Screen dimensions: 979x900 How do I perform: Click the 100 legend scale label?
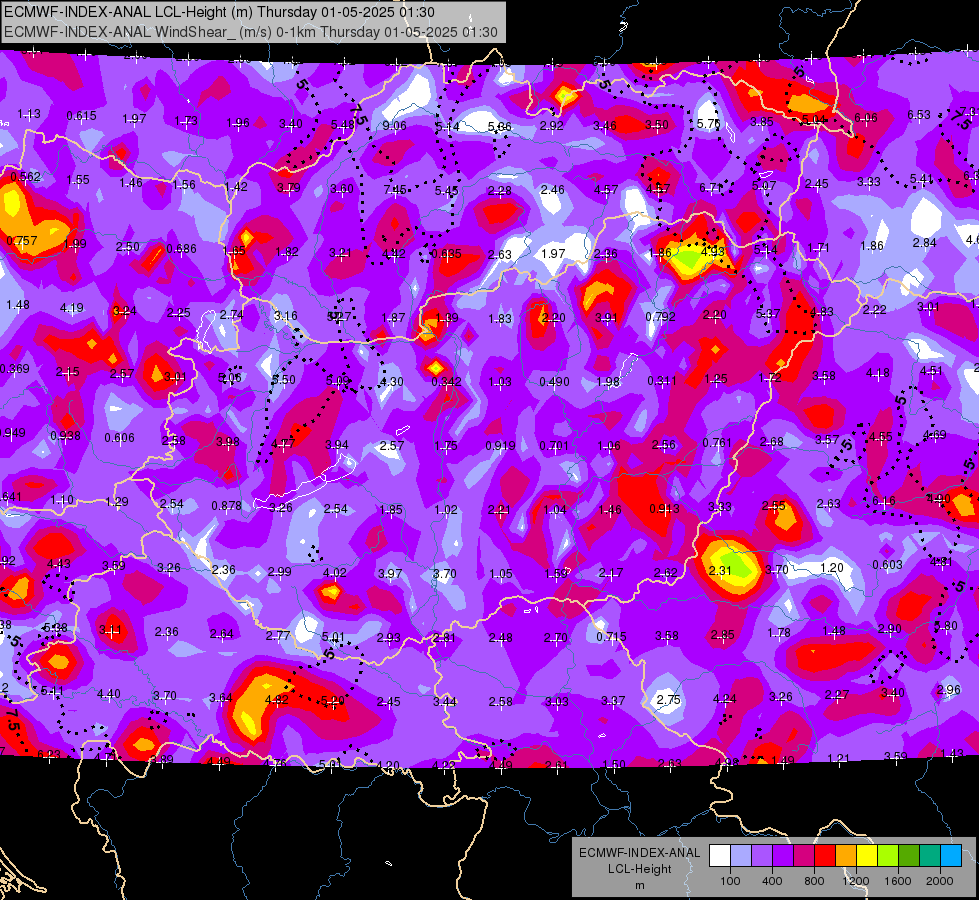730,881
